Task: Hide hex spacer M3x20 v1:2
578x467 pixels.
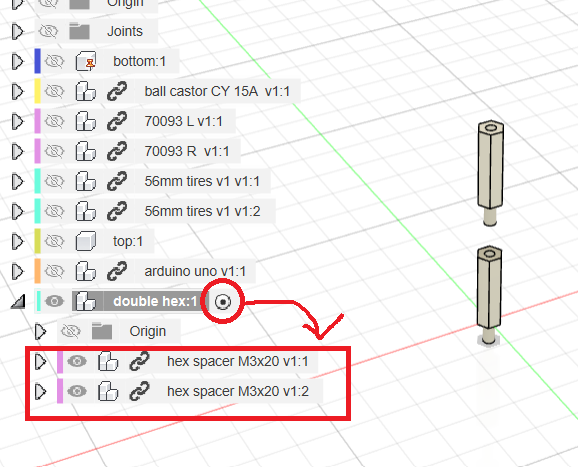Action: [x=77, y=391]
